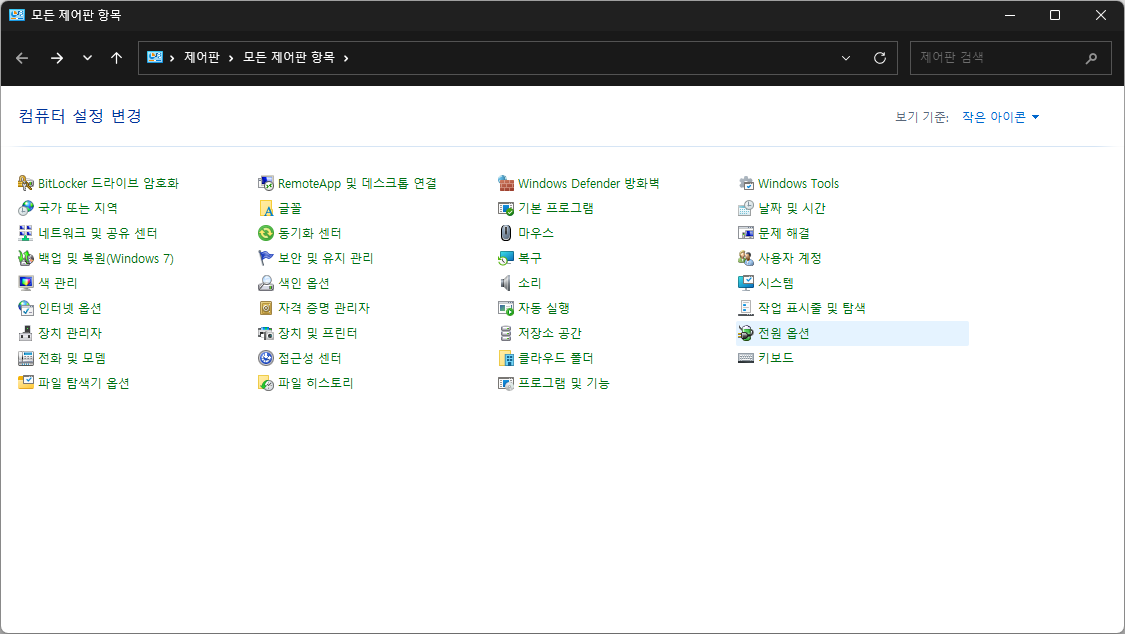This screenshot has width=1125, height=634.
Task: Expand the chevron after 제어판 breadcrumb
Action: pyautogui.click(x=231, y=58)
